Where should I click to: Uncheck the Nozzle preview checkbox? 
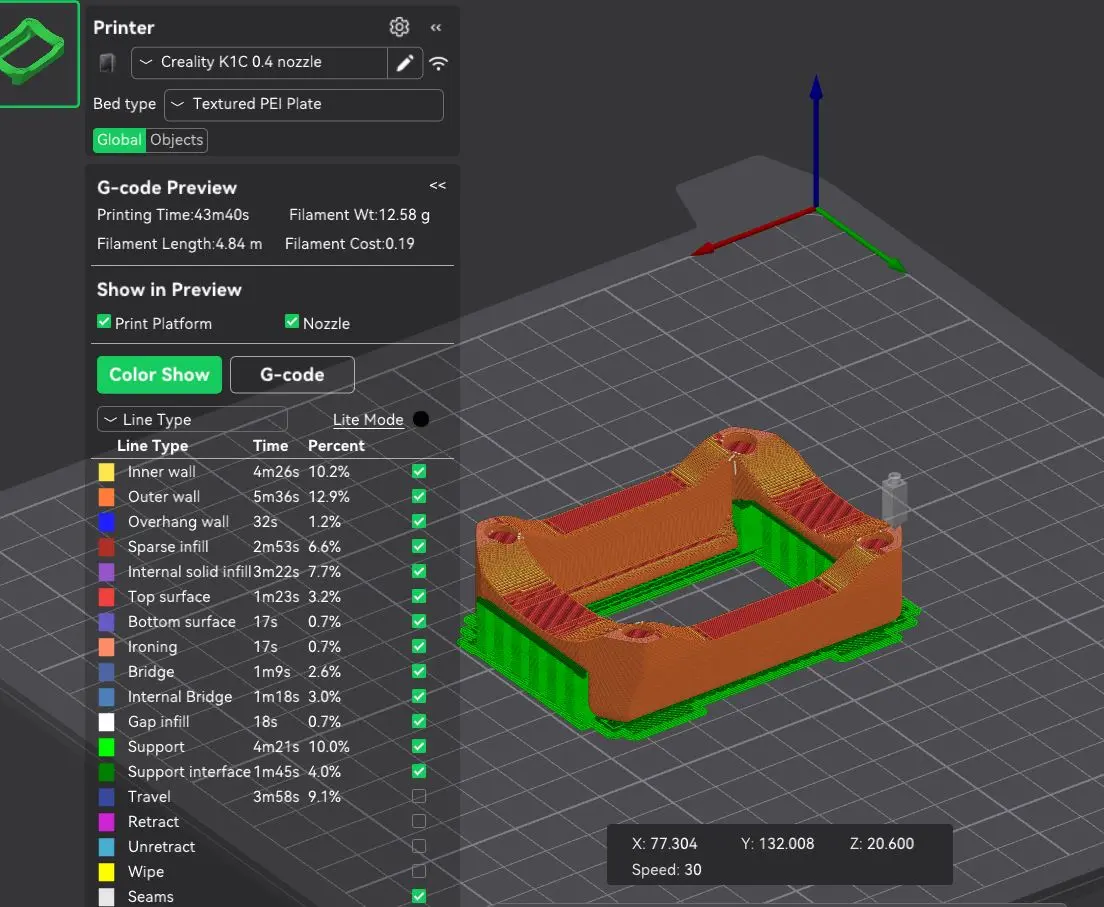point(291,322)
